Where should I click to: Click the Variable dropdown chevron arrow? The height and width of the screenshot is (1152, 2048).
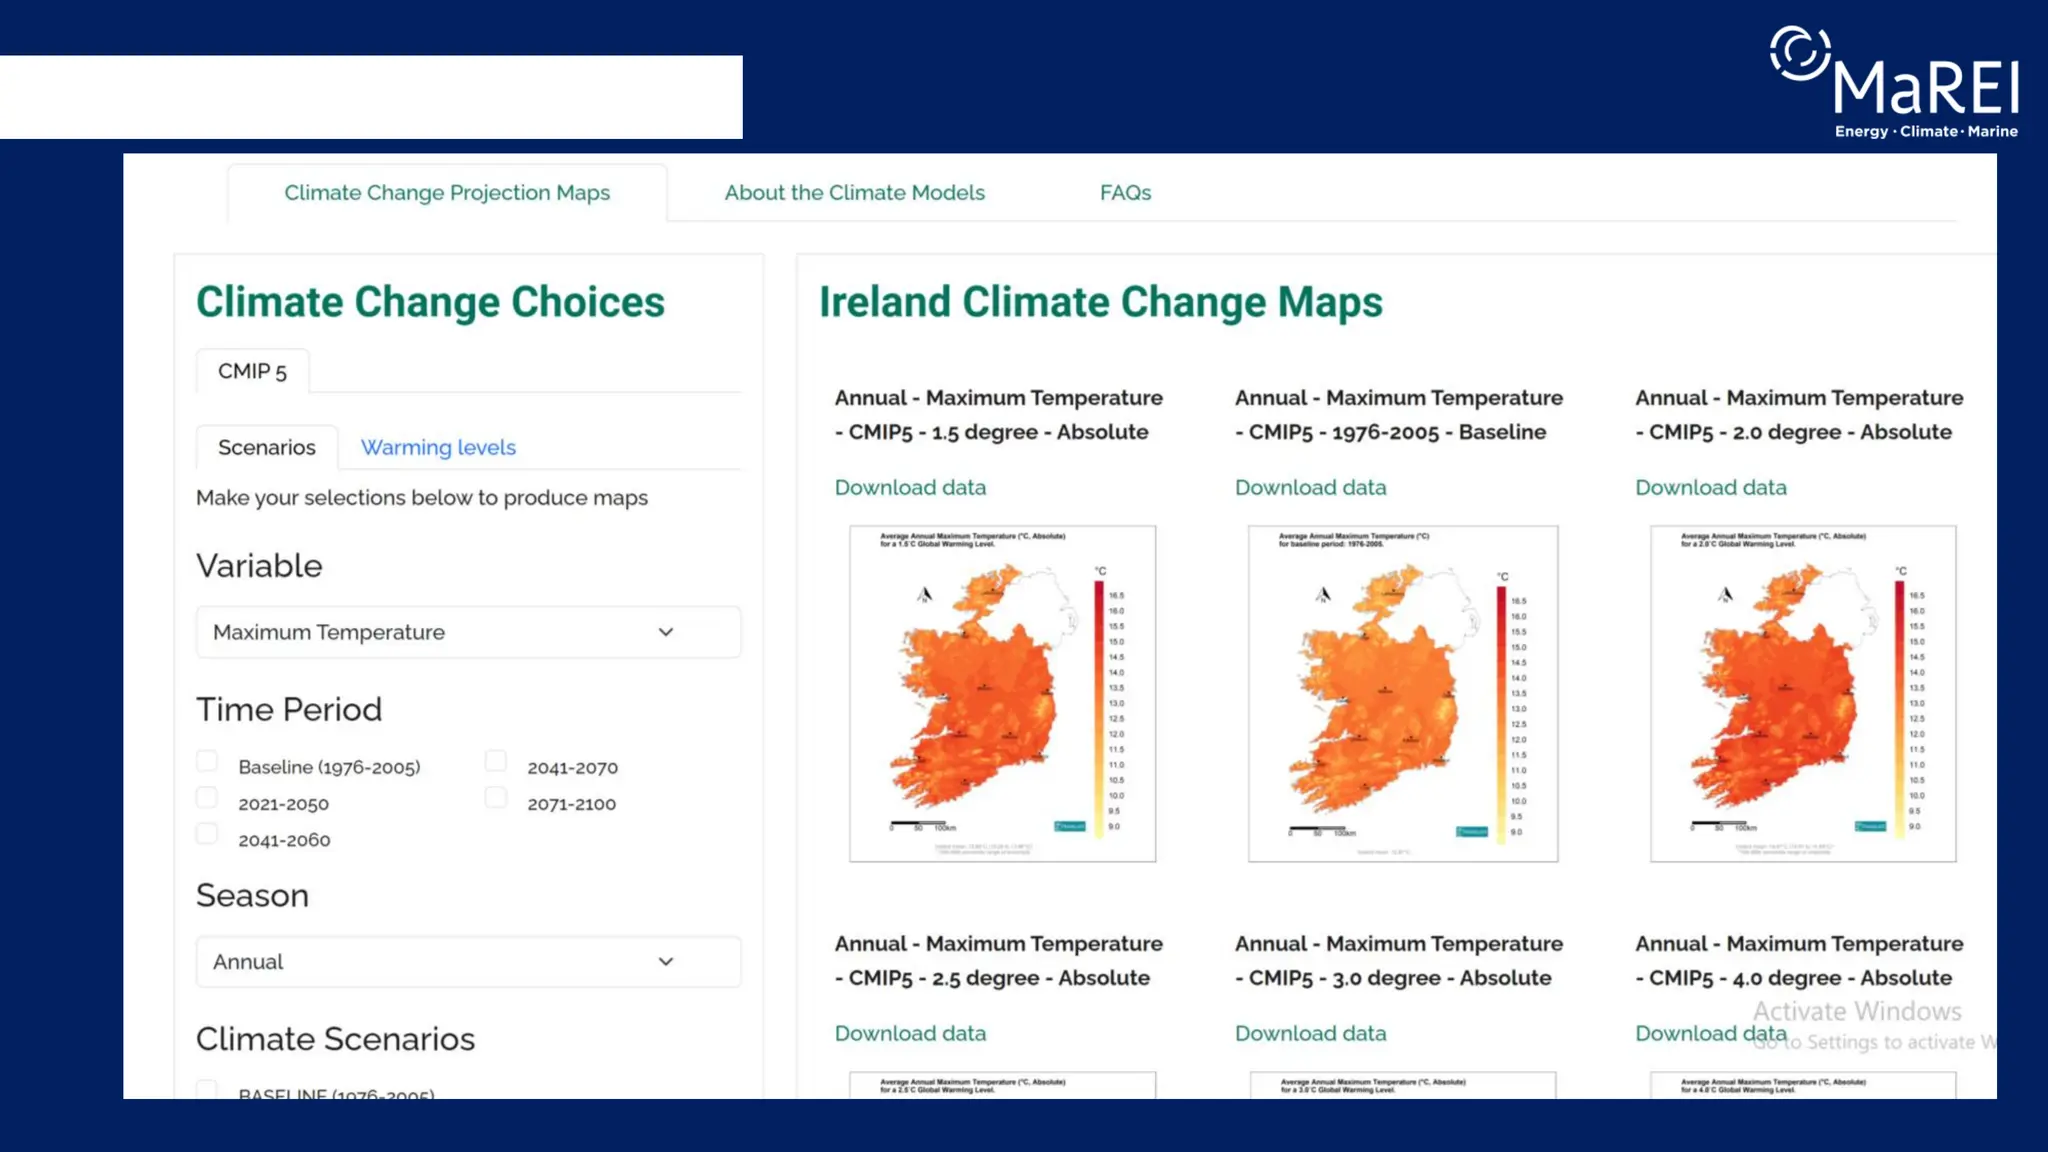tap(666, 632)
